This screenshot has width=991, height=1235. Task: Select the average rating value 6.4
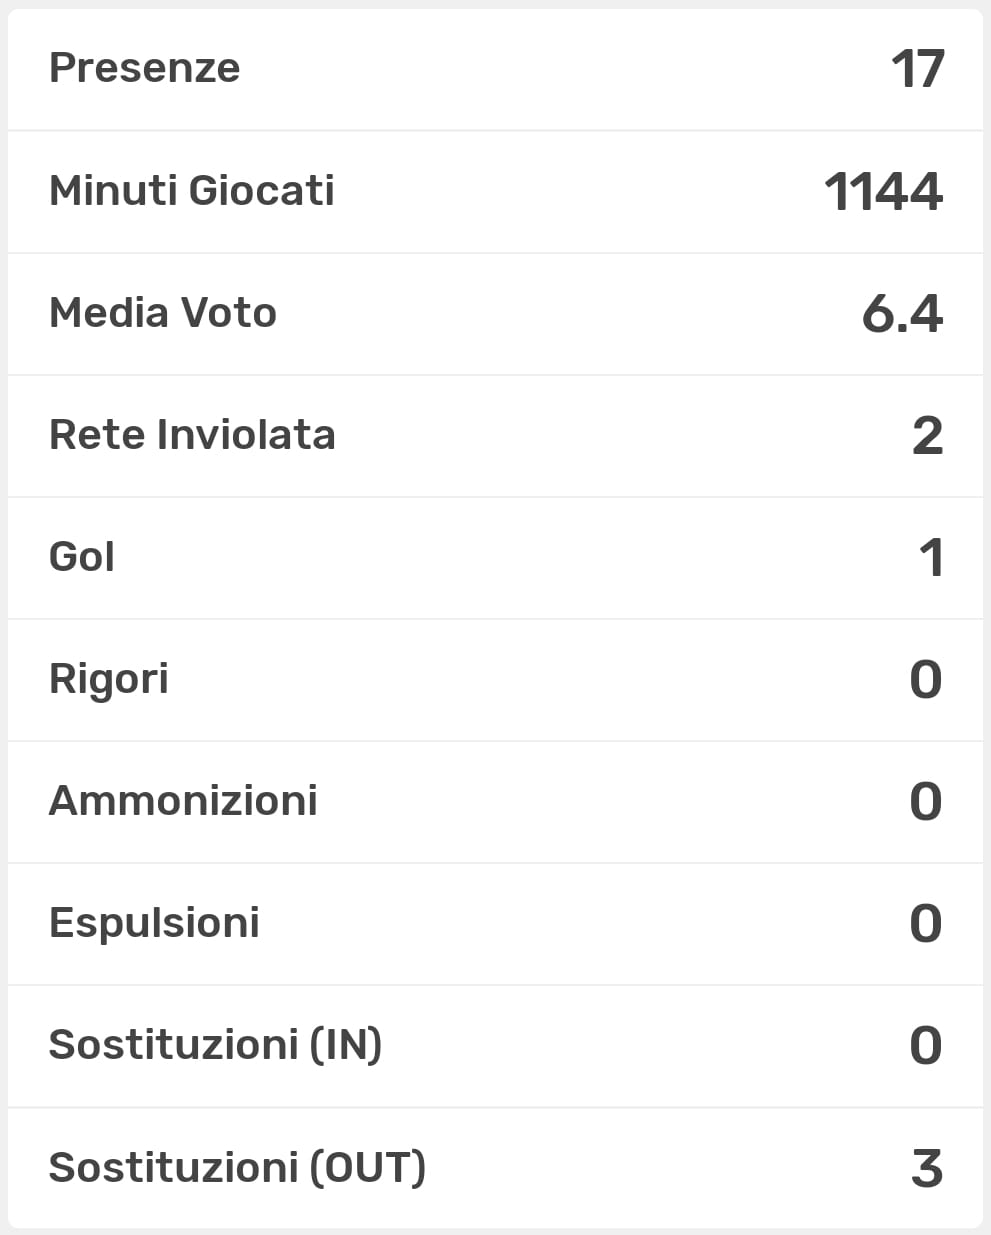point(901,314)
